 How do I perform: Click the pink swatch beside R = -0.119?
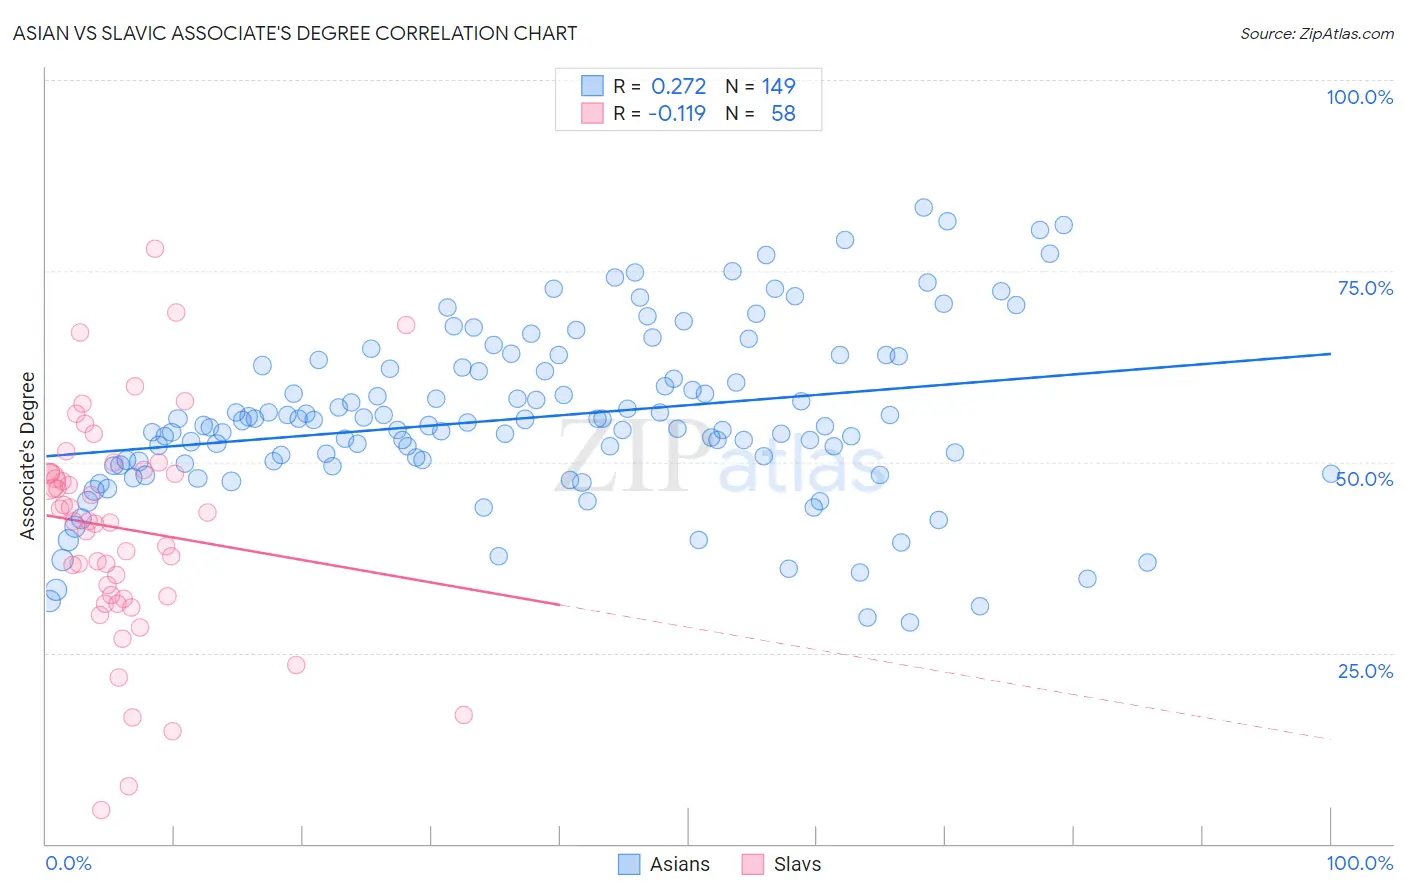pyautogui.click(x=593, y=113)
